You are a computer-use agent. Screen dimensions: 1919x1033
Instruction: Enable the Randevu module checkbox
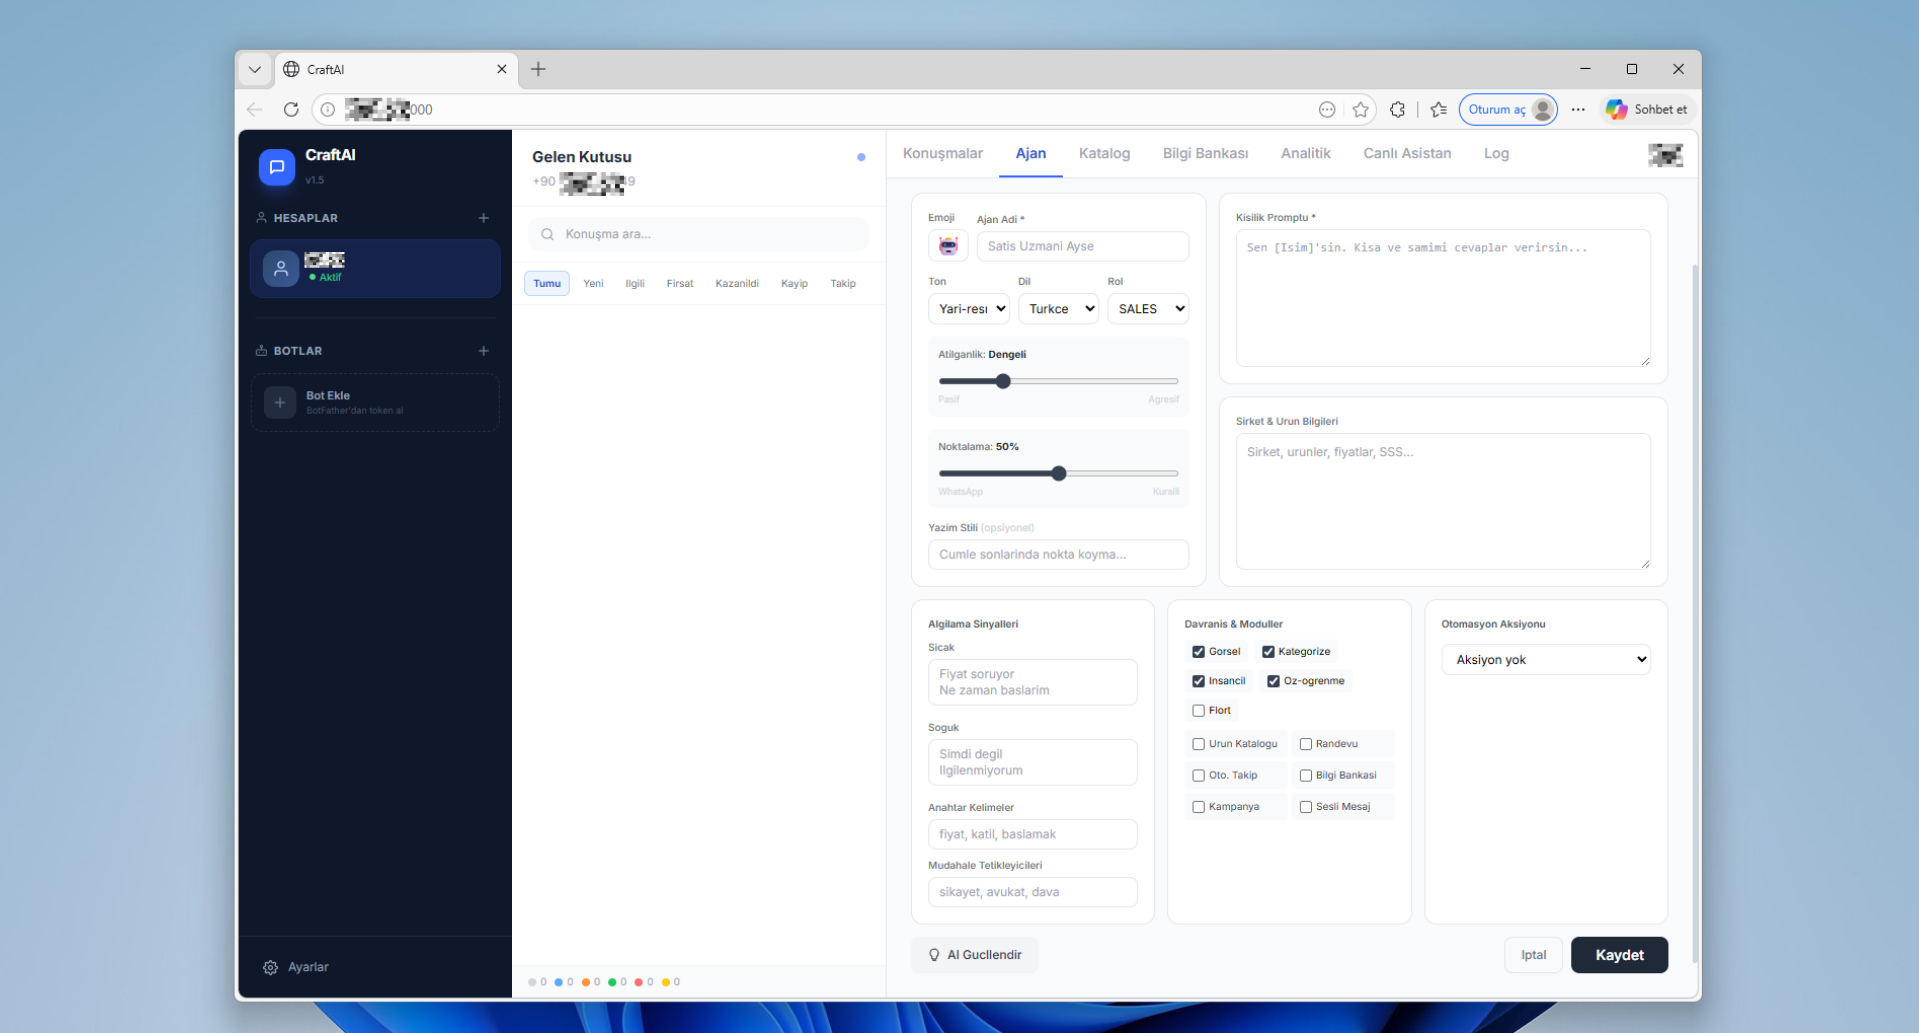1305,744
